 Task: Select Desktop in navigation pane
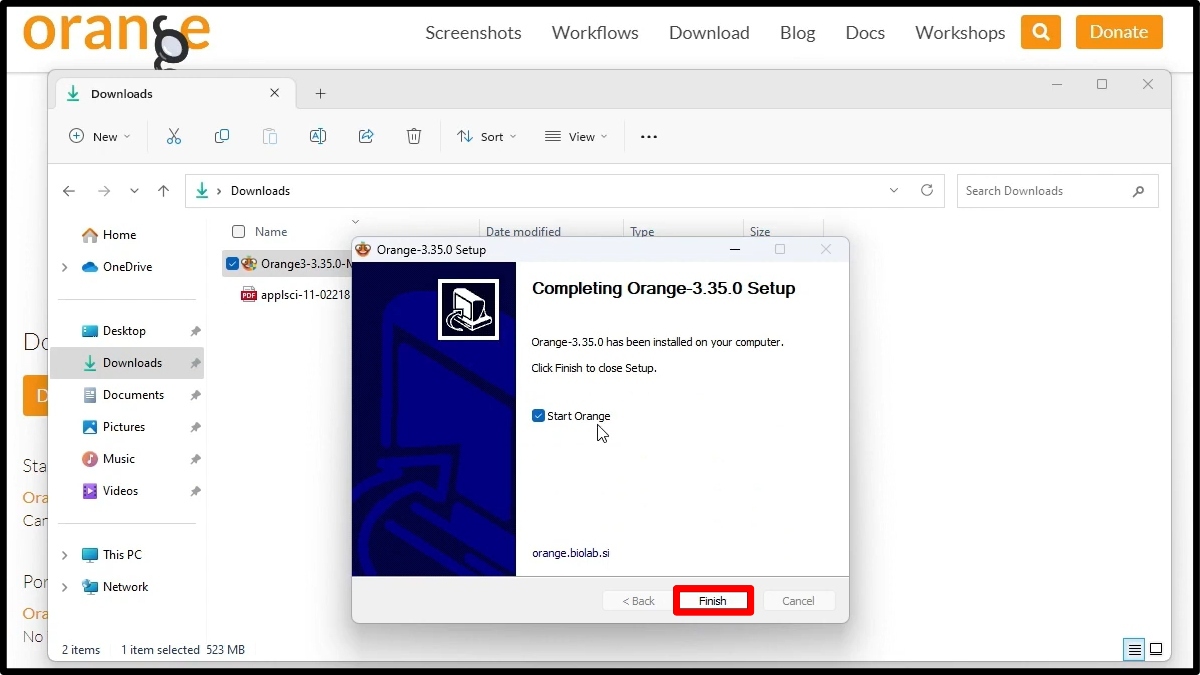point(124,331)
